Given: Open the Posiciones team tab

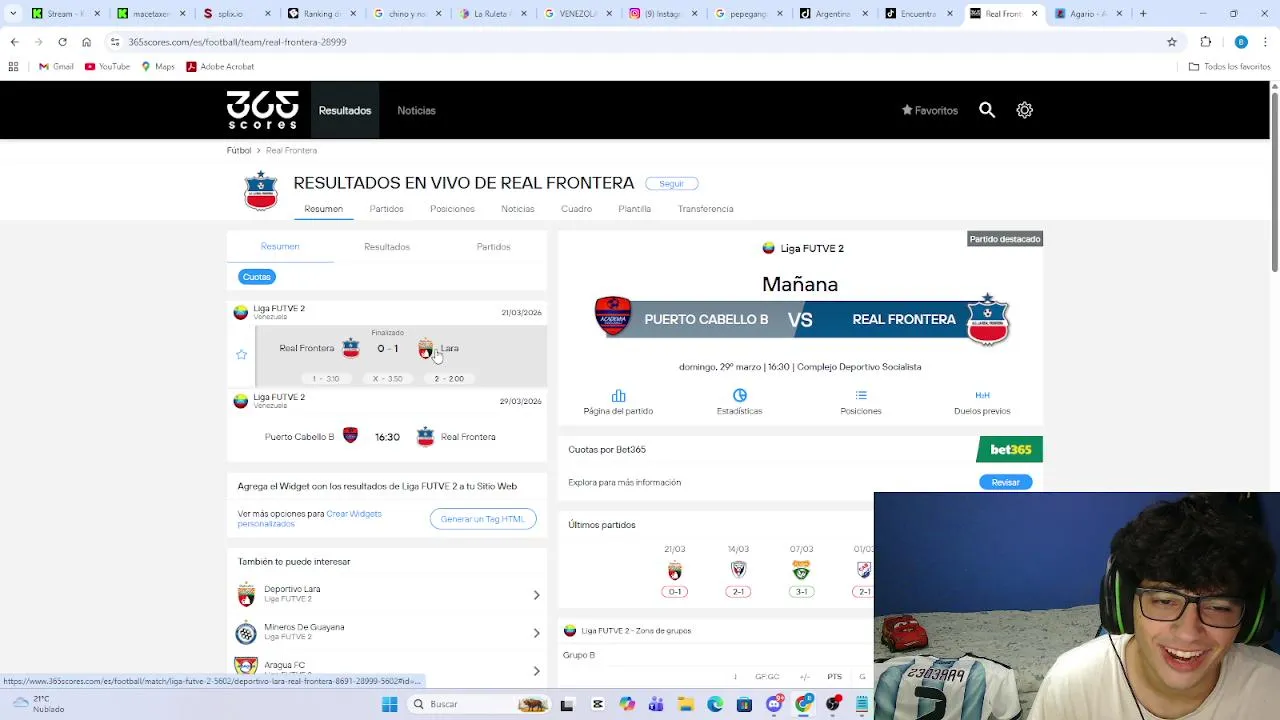Looking at the screenshot, I should pyautogui.click(x=452, y=209).
